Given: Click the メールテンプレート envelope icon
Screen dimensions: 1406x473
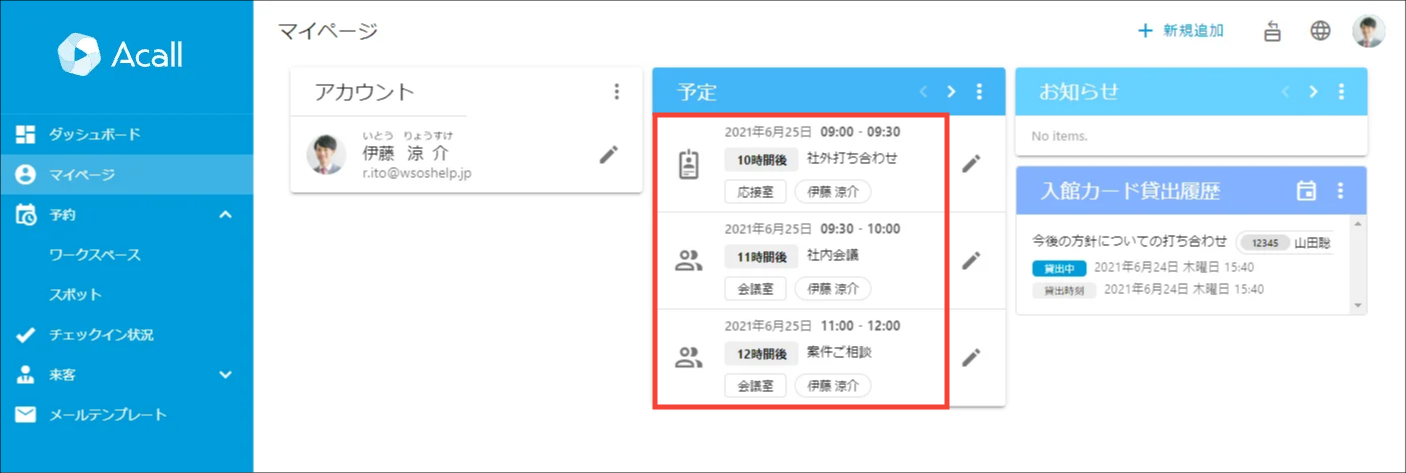Looking at the screenshot, I should pyautogui.click(x=26, y=415).
